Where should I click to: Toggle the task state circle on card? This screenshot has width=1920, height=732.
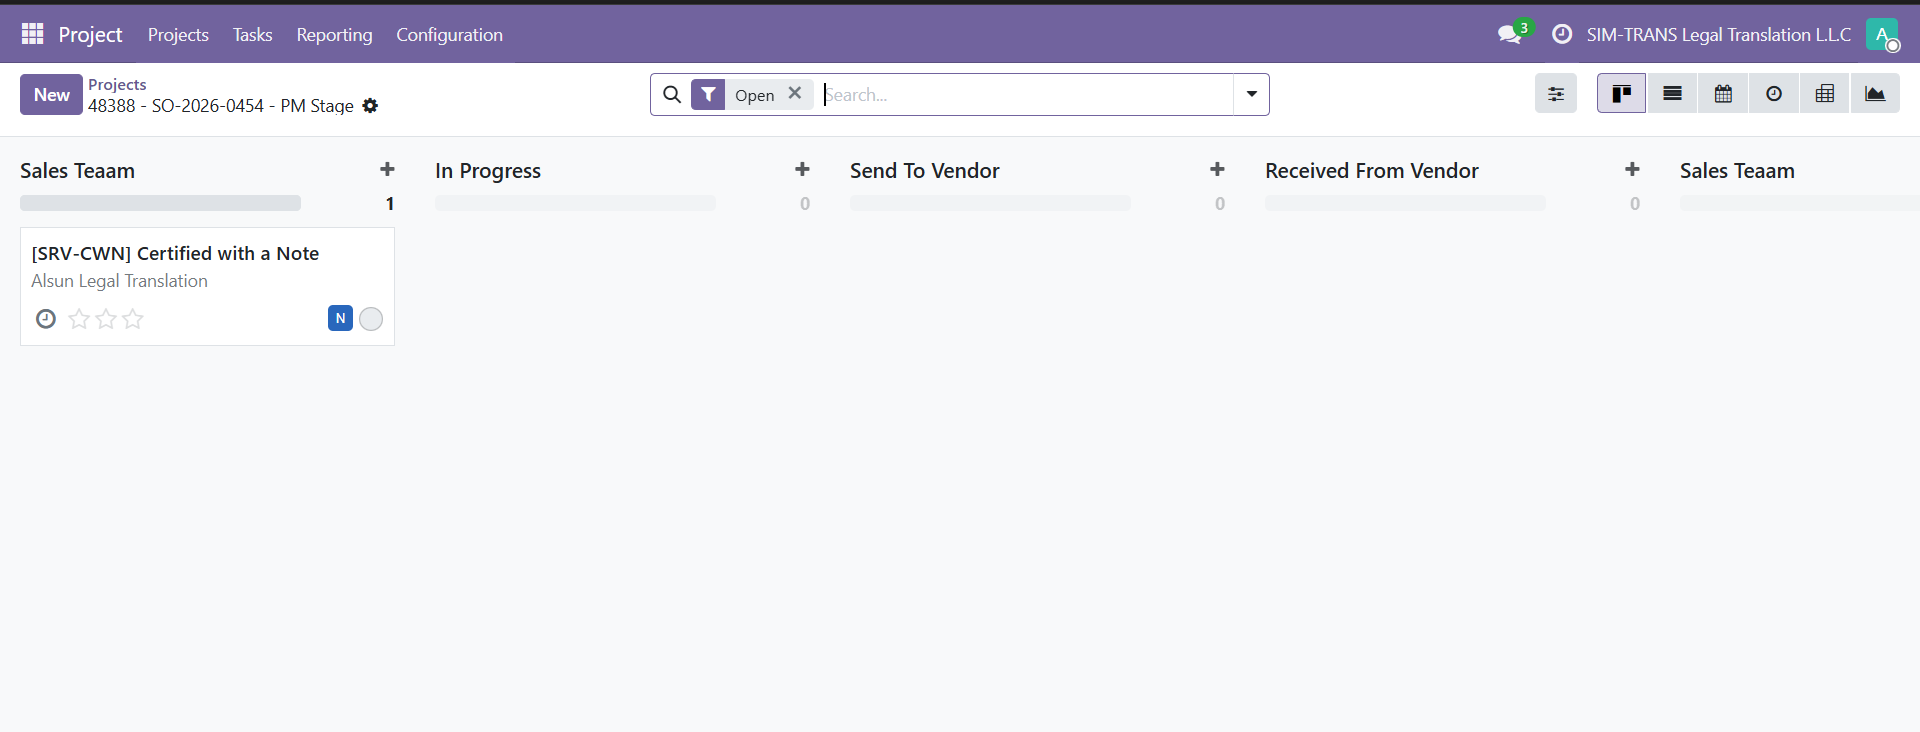(x=371, y=319)
